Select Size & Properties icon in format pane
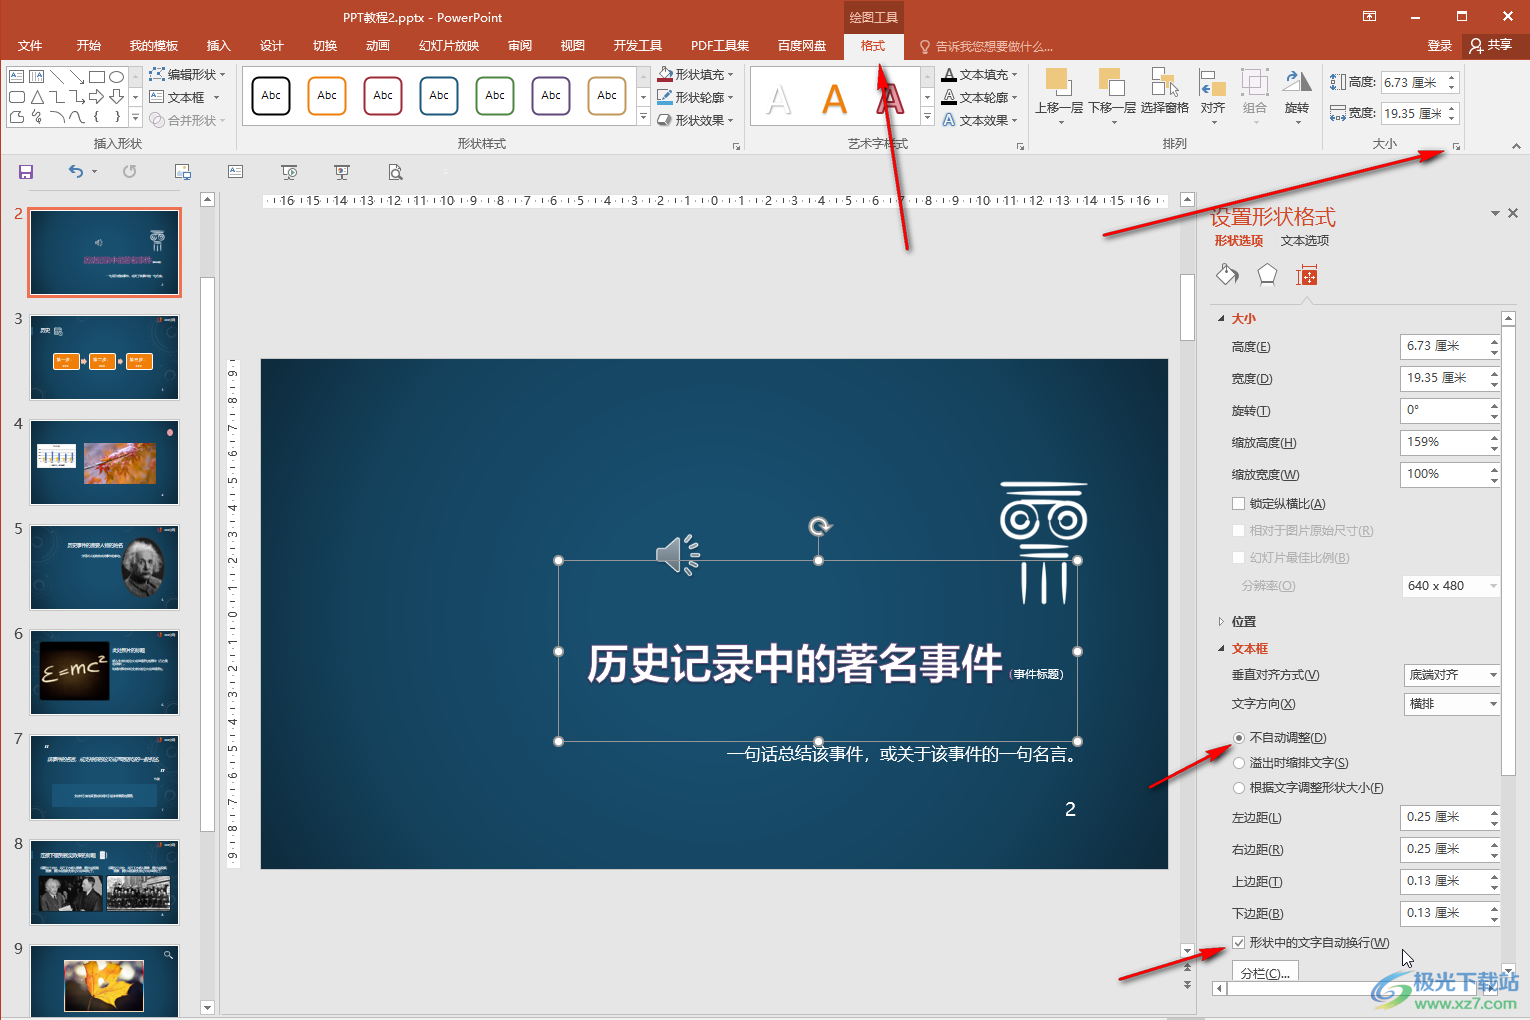This screenshot has width=1530, height=1020. point(1307,275)
